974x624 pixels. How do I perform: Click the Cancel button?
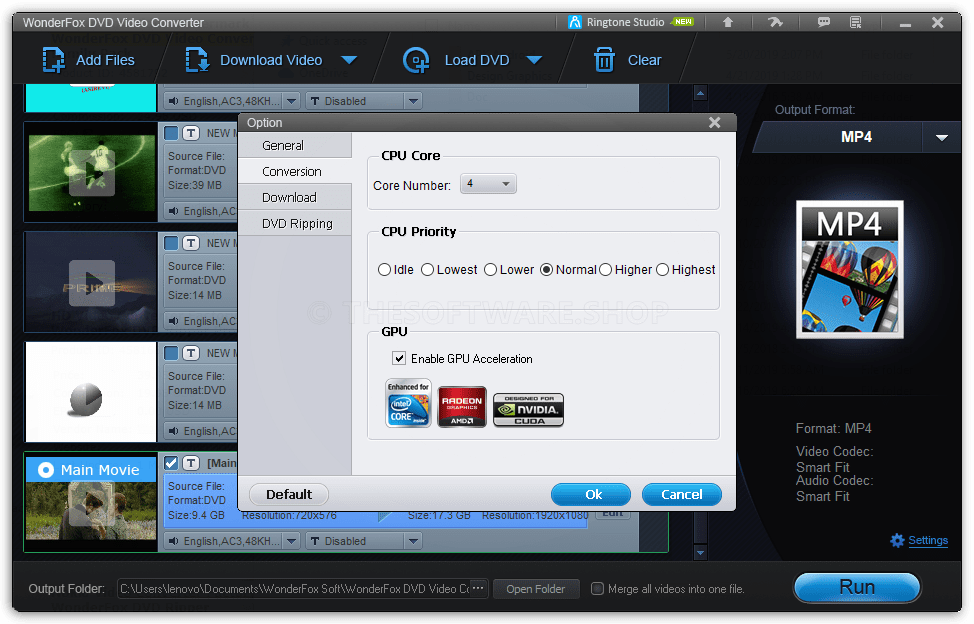[681, 494]
